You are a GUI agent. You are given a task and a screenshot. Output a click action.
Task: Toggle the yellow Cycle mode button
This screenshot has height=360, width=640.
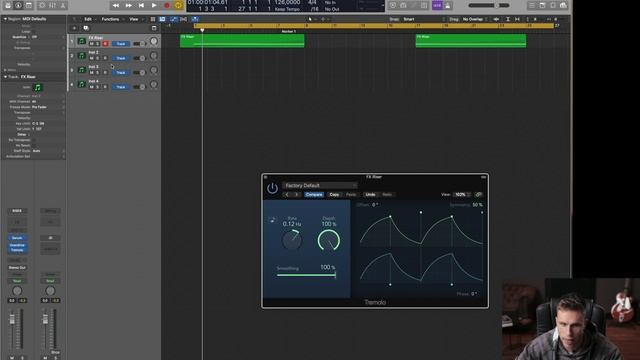coord(178,5)
